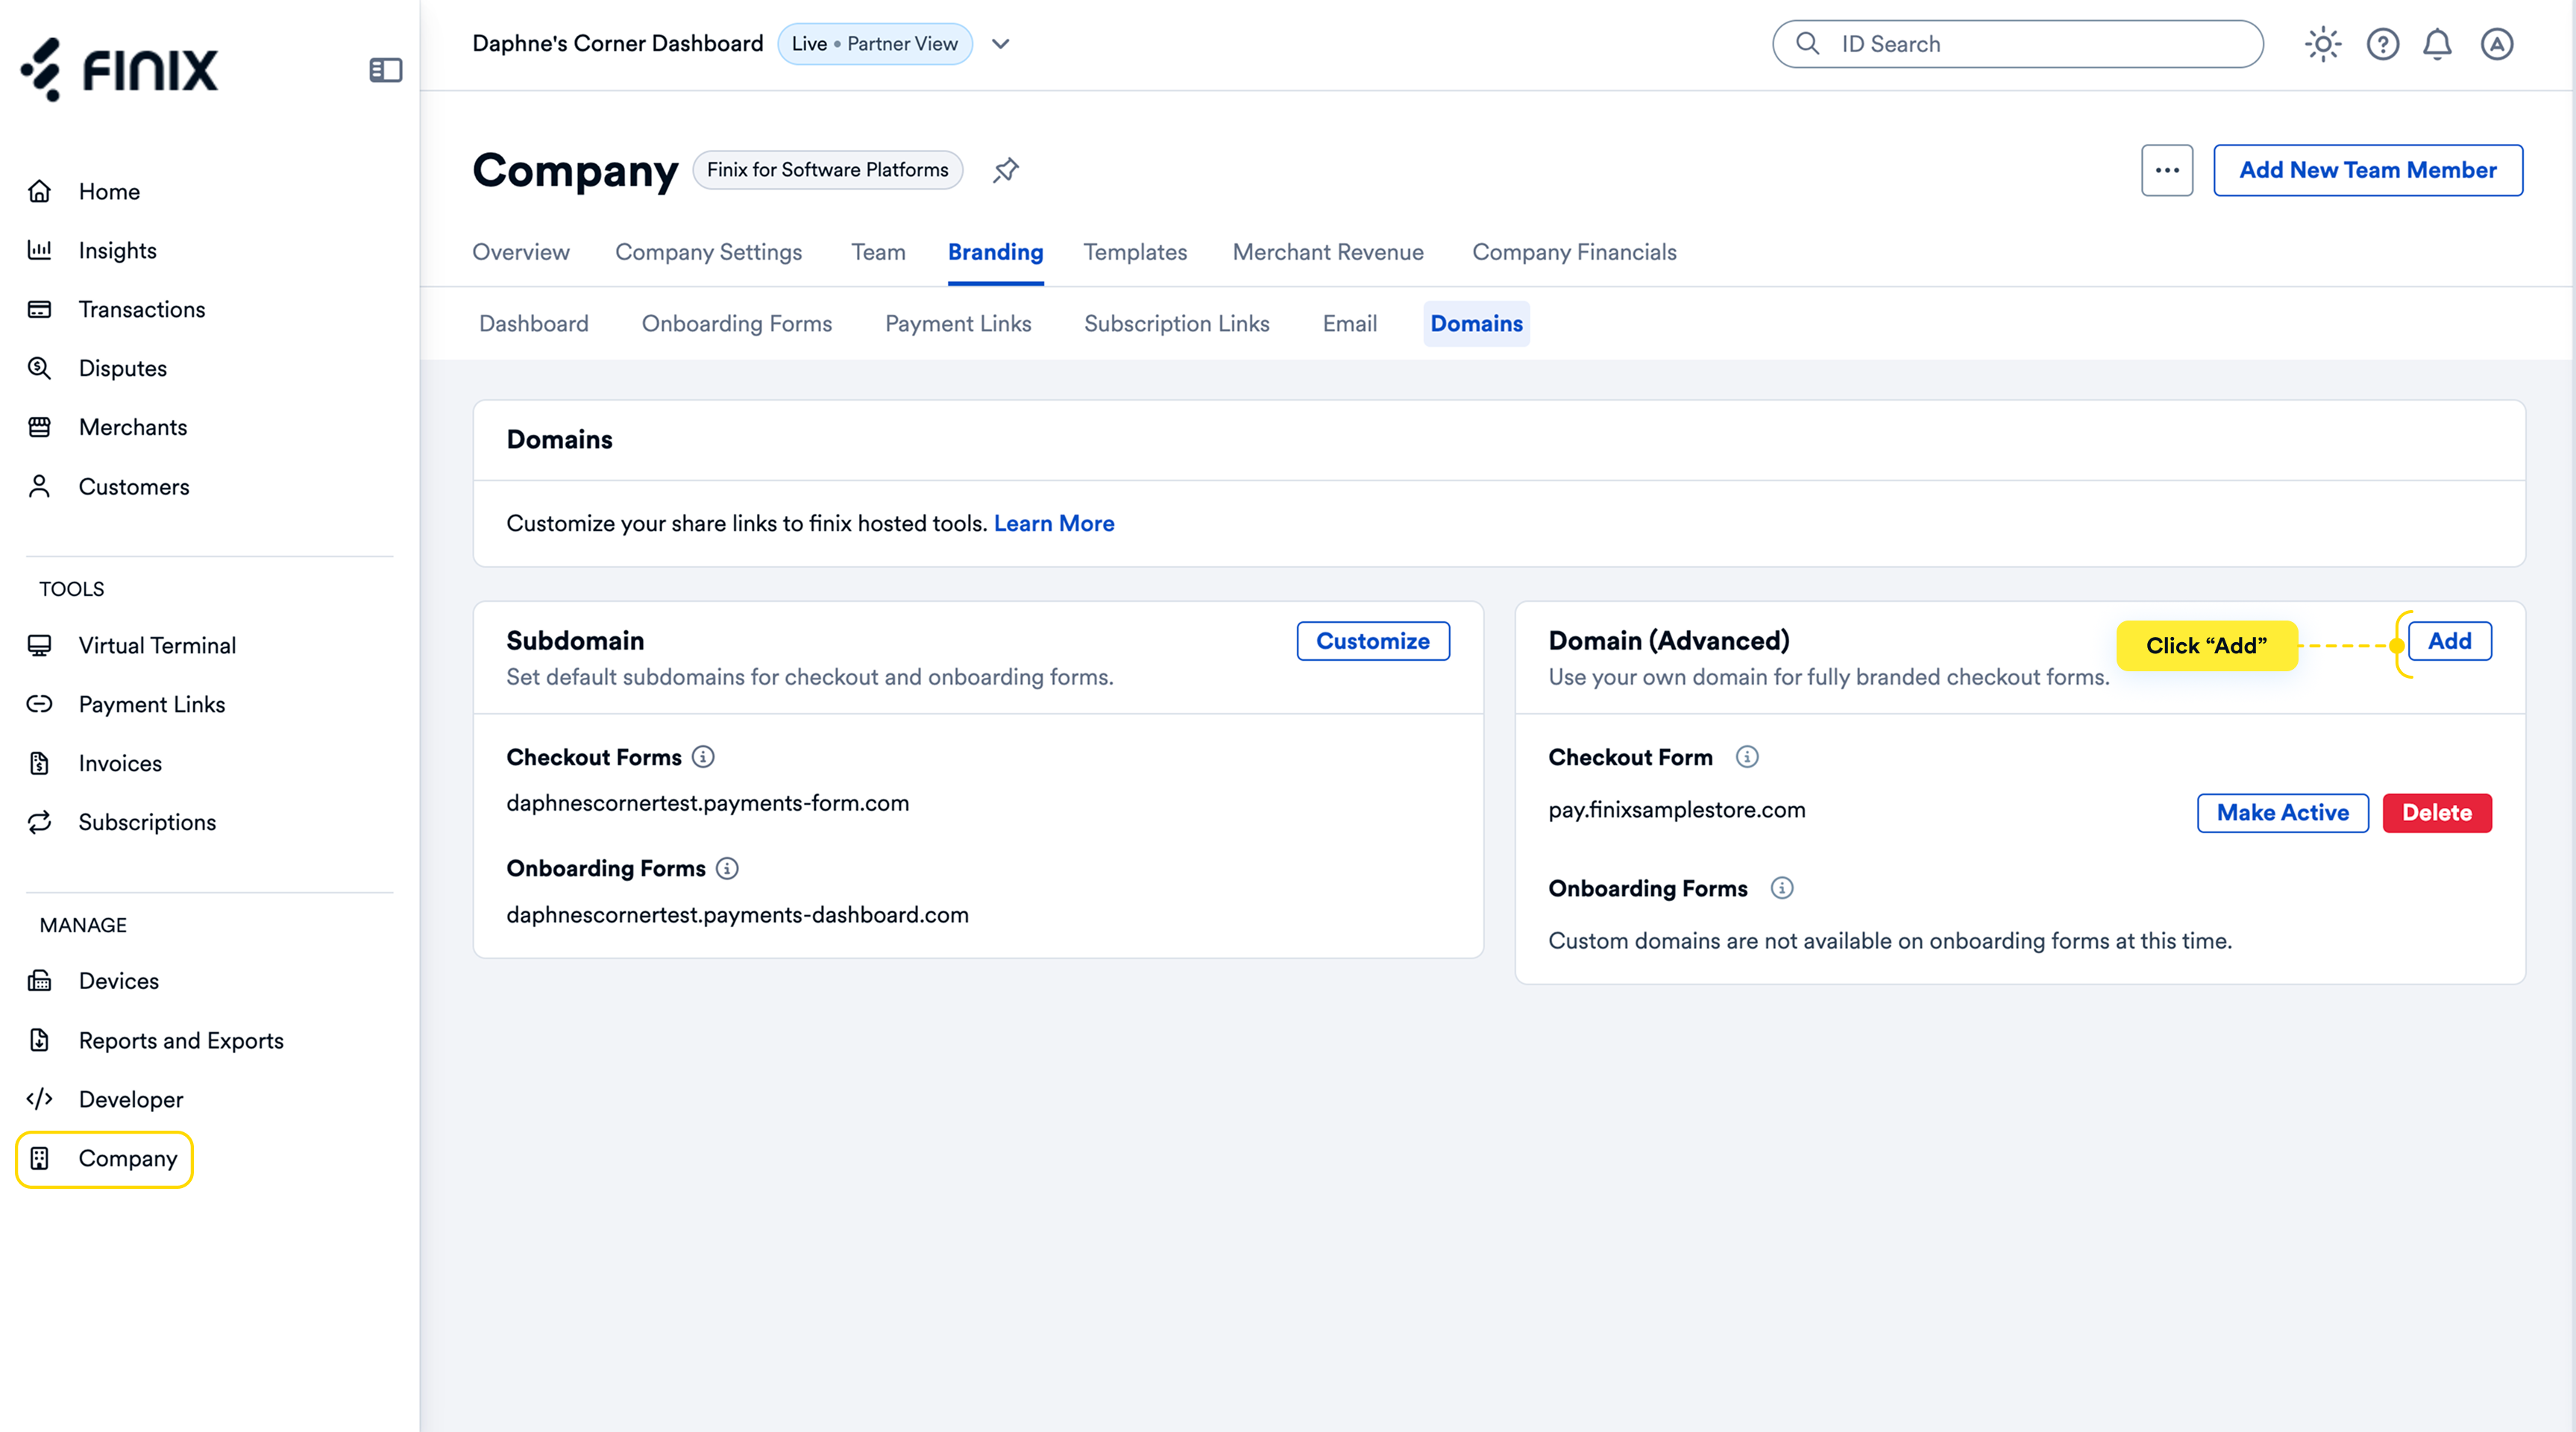Open Company in the sidebar
This screenshot has height=1432, width=2576.
pyautogui.click(x=105, y=1159)
